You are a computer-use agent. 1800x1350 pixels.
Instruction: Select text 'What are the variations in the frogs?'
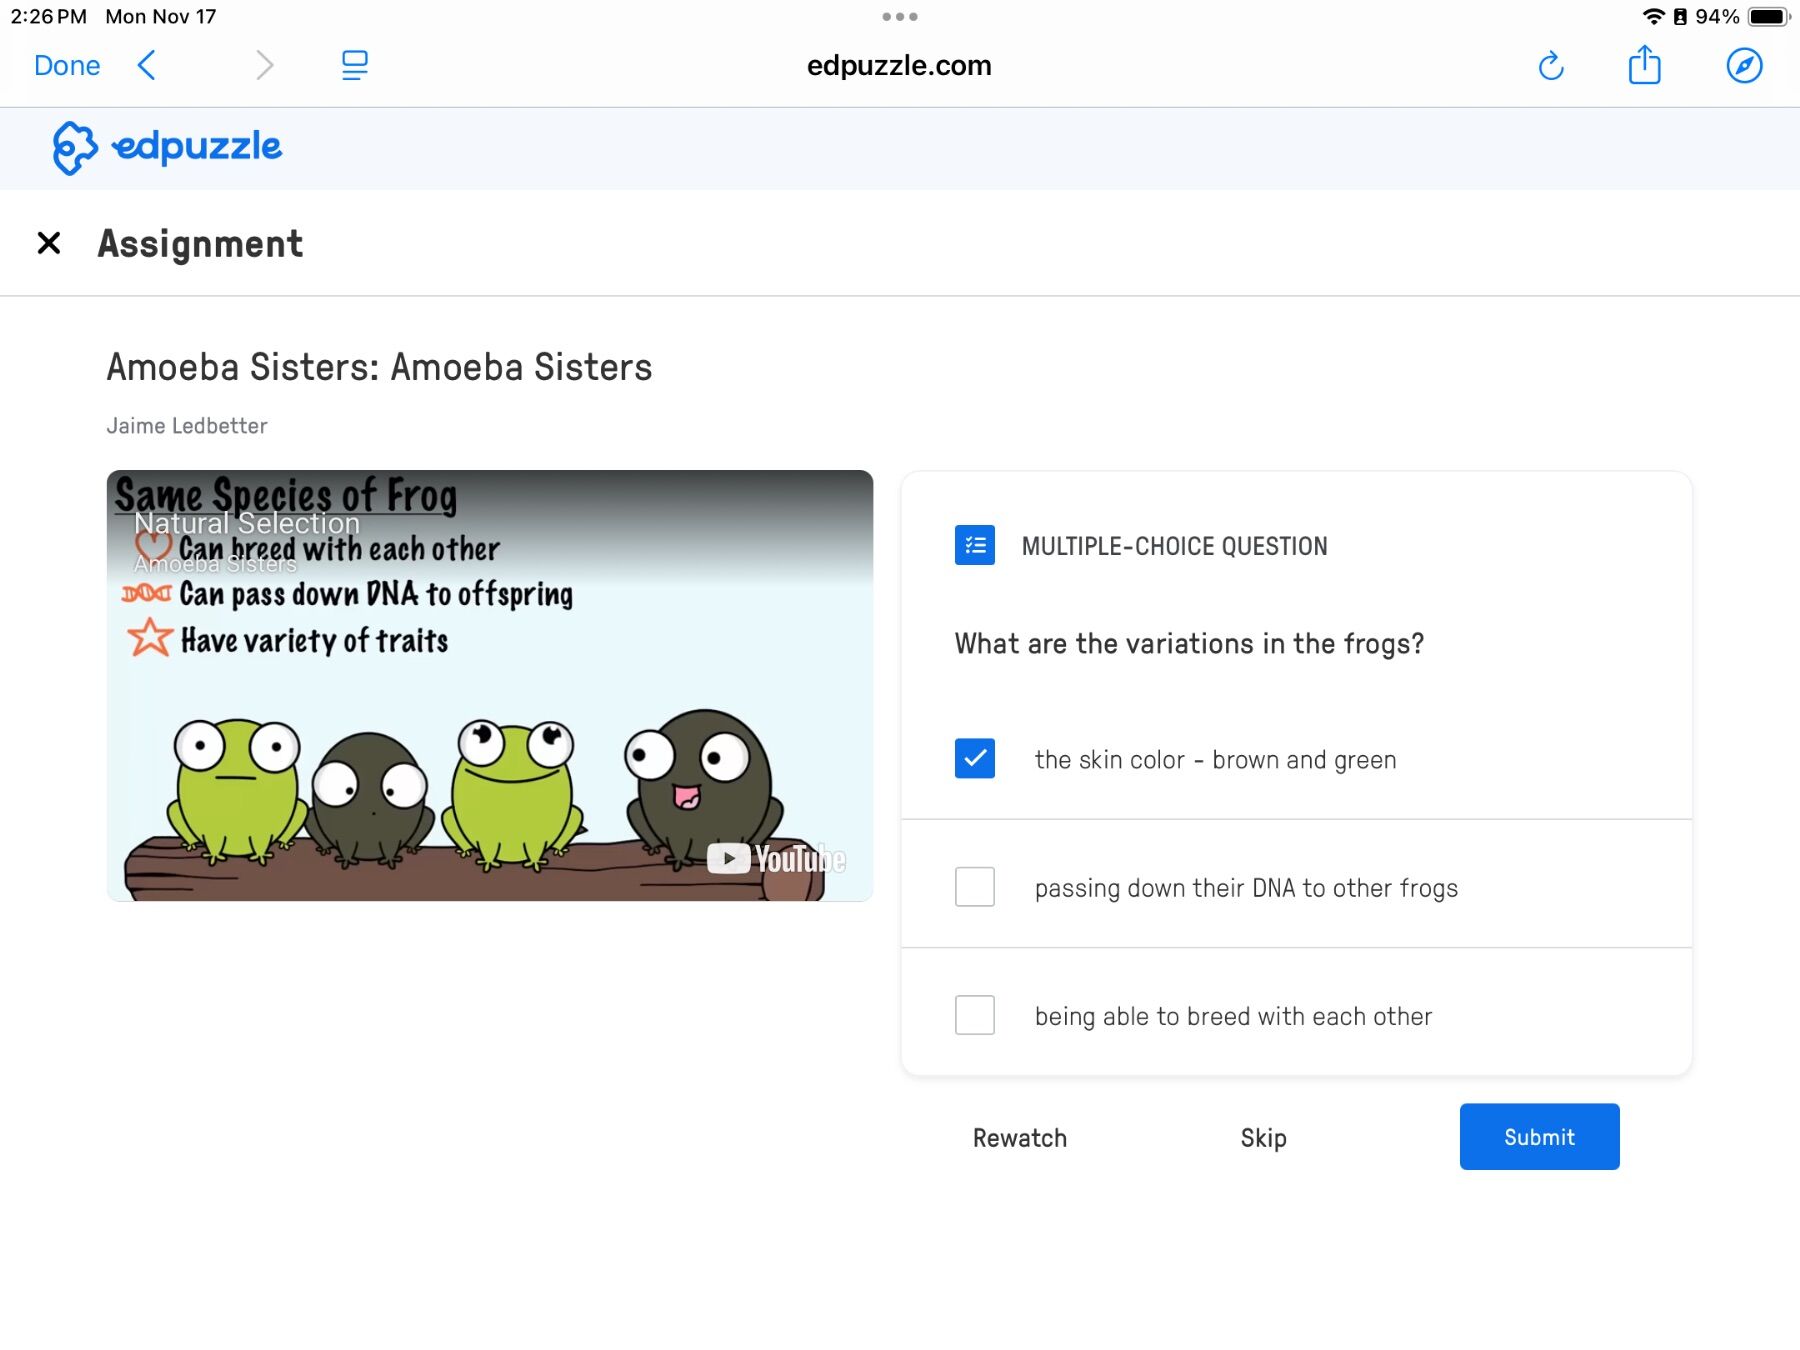tap(1189, 644)
